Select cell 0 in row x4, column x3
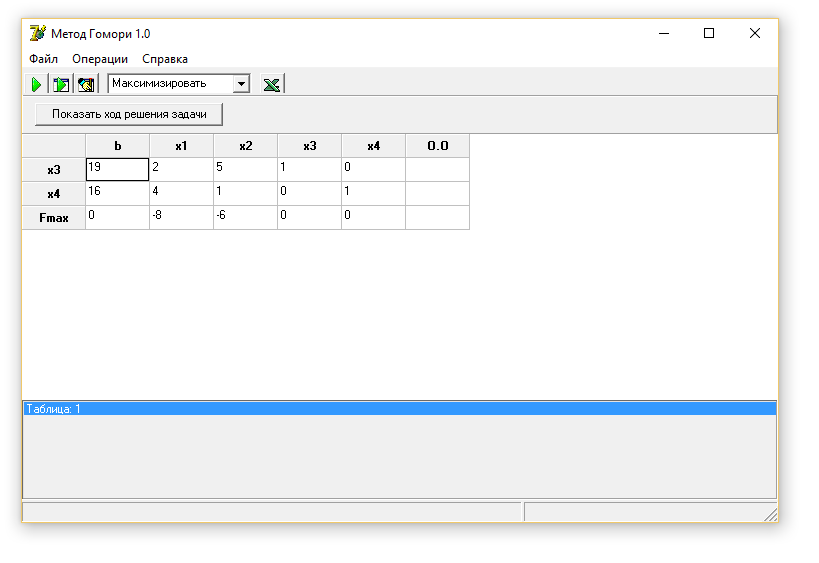819x563 pixels. click(x=309, y=194)
